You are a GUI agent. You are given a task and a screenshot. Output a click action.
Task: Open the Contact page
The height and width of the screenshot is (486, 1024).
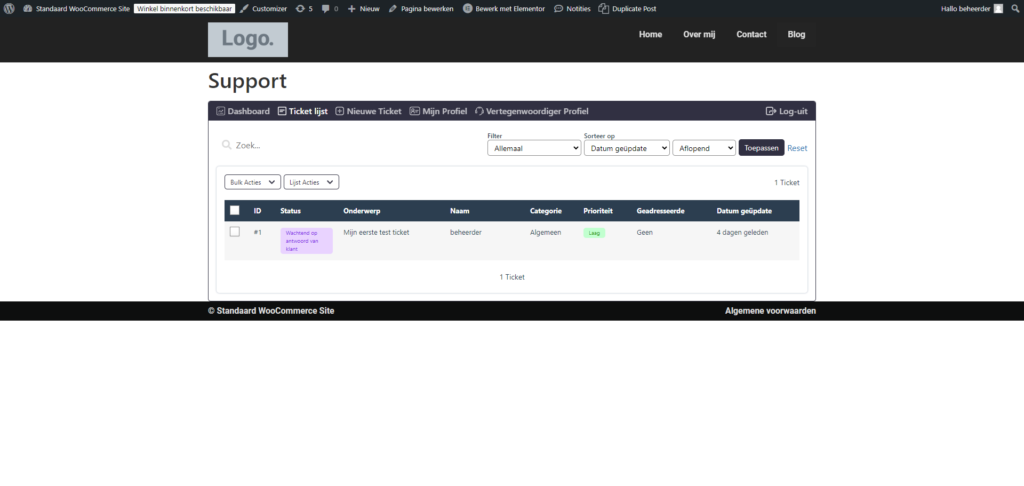click(752, 35)
